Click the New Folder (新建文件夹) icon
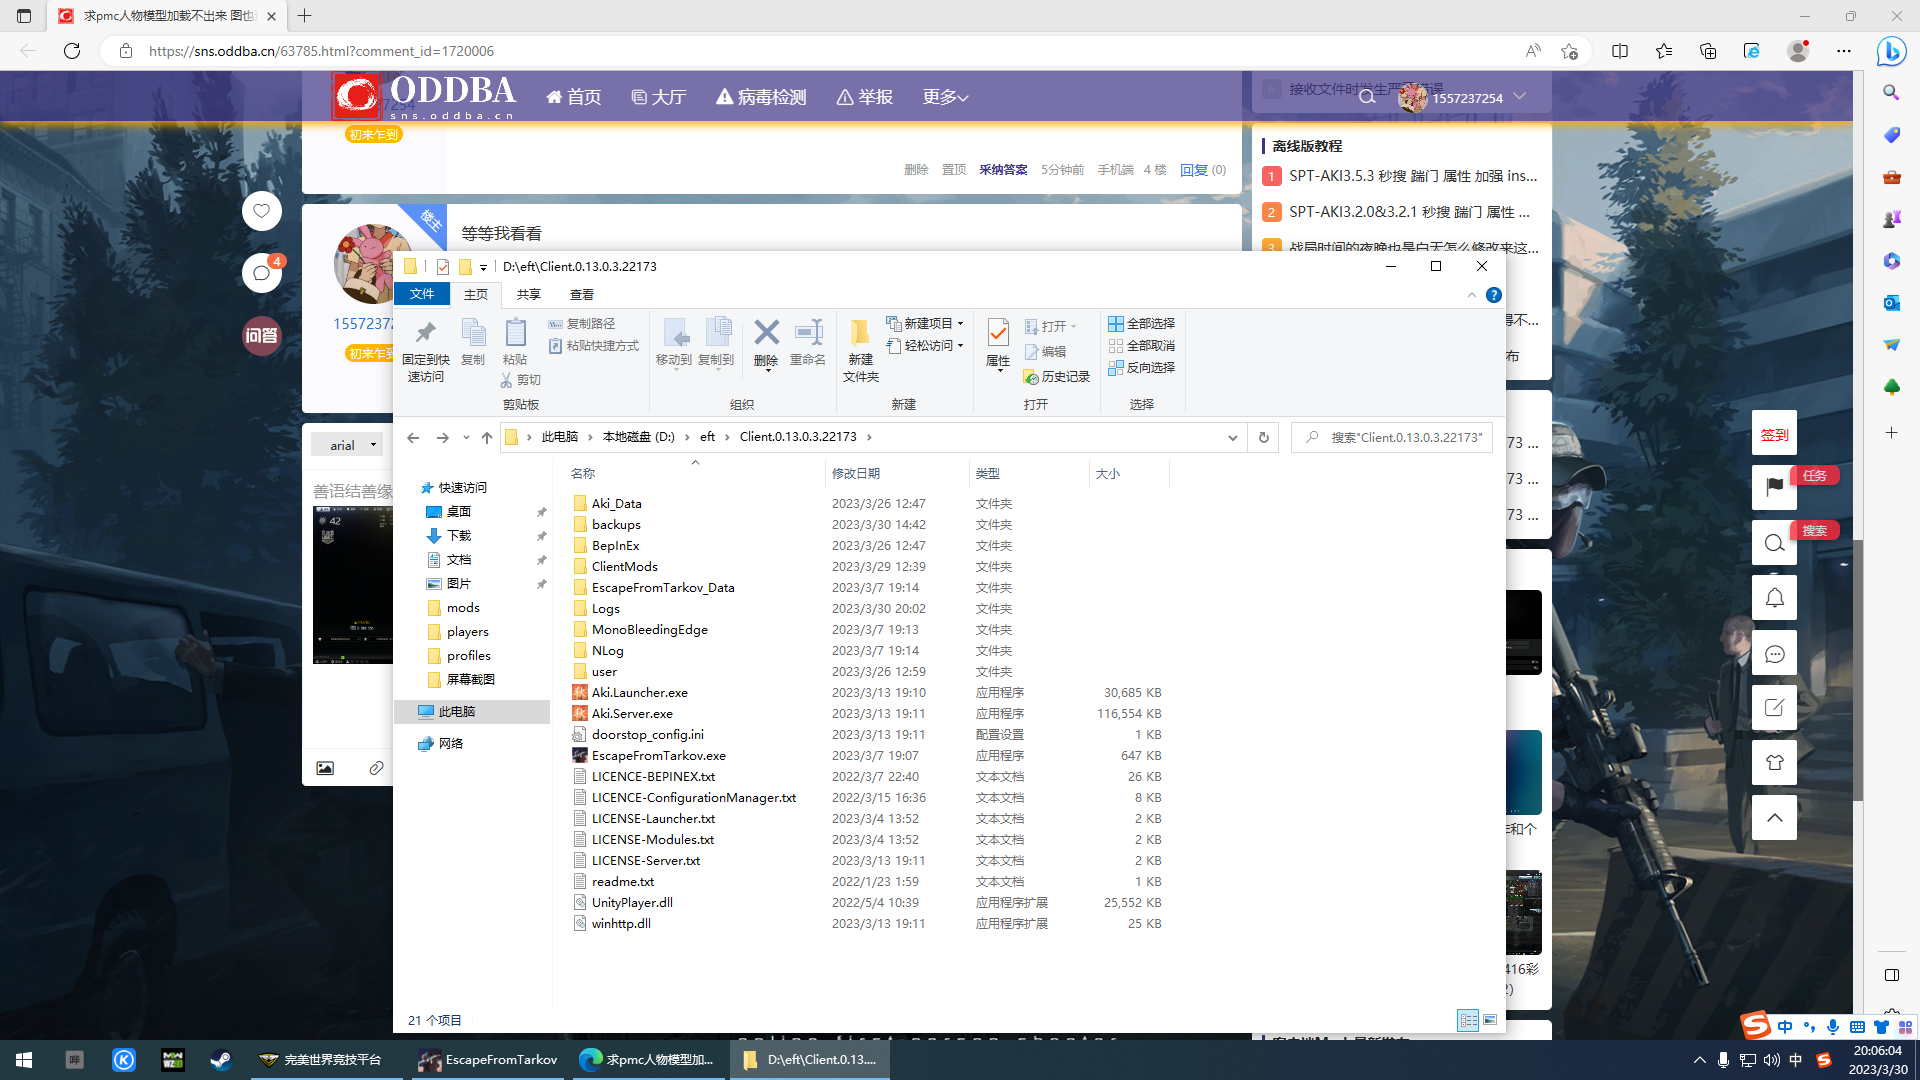 (x=860, y=334)
